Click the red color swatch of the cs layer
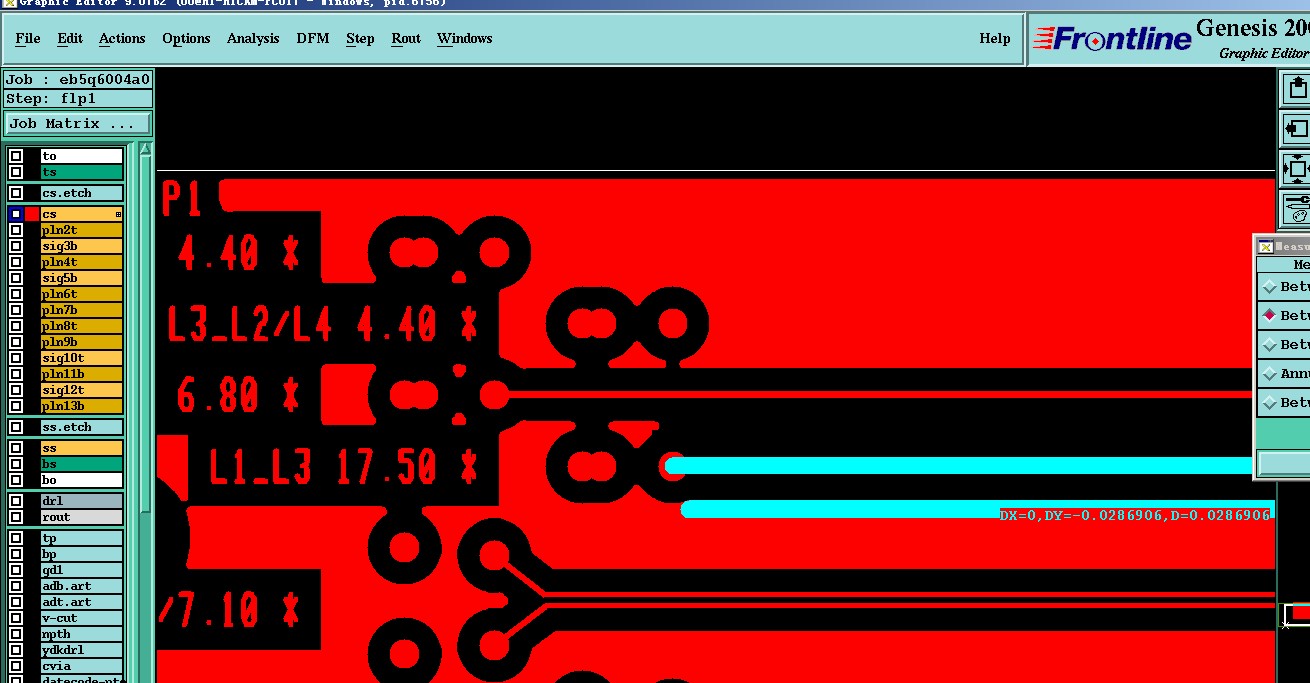Image resolution: width=1310 pixels, height=683 pixels. coord(32,214)
